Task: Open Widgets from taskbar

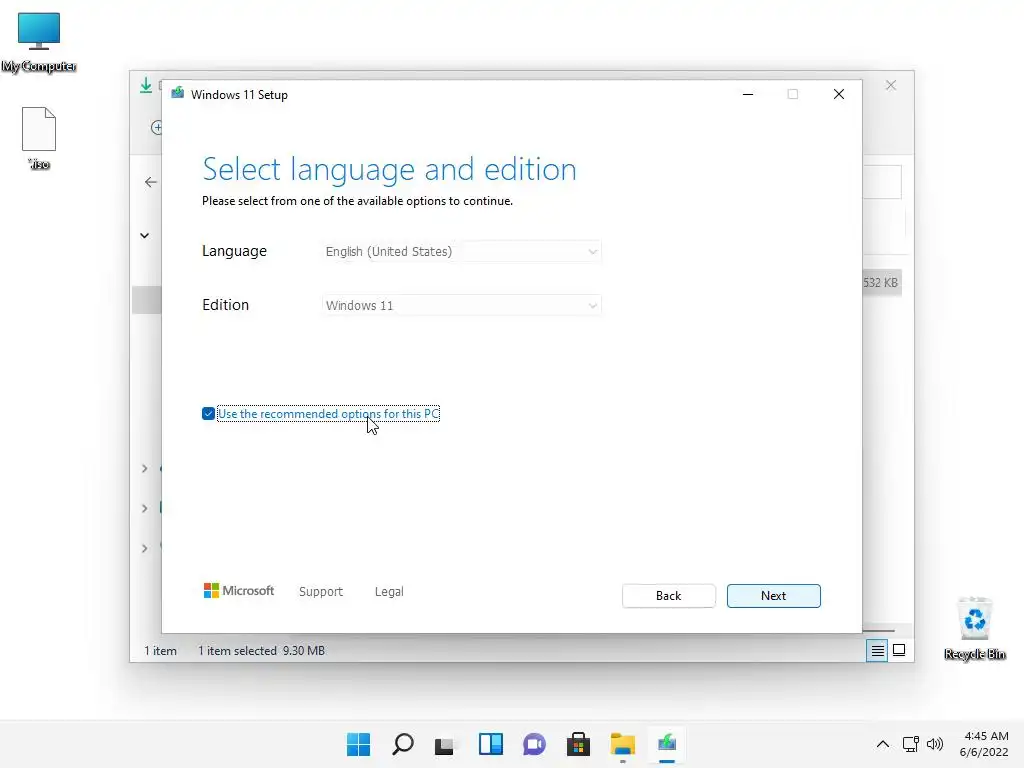Action: pyautogui.click(x=490, y=744)
